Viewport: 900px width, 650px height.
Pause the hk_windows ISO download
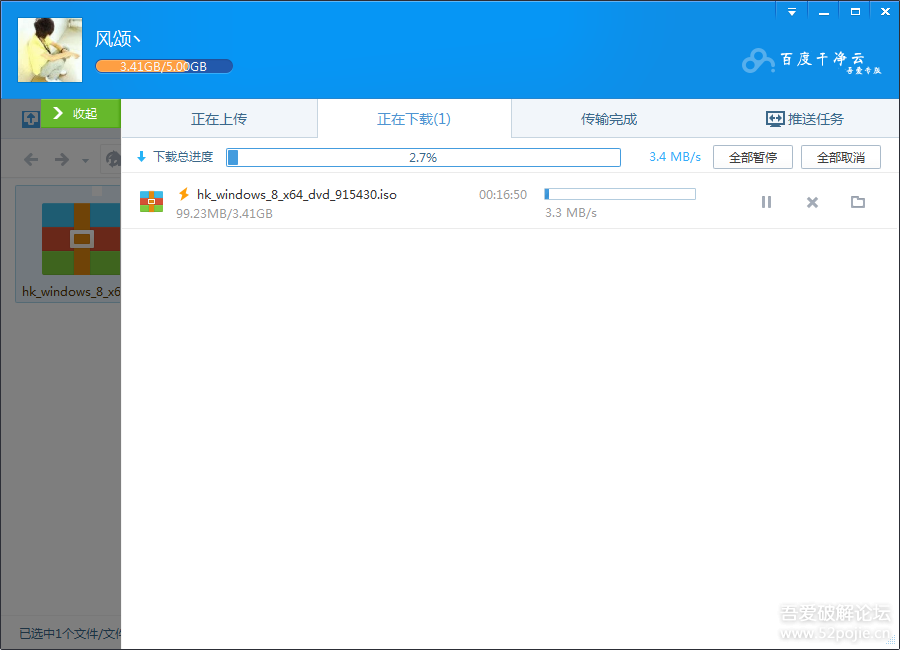766,201
